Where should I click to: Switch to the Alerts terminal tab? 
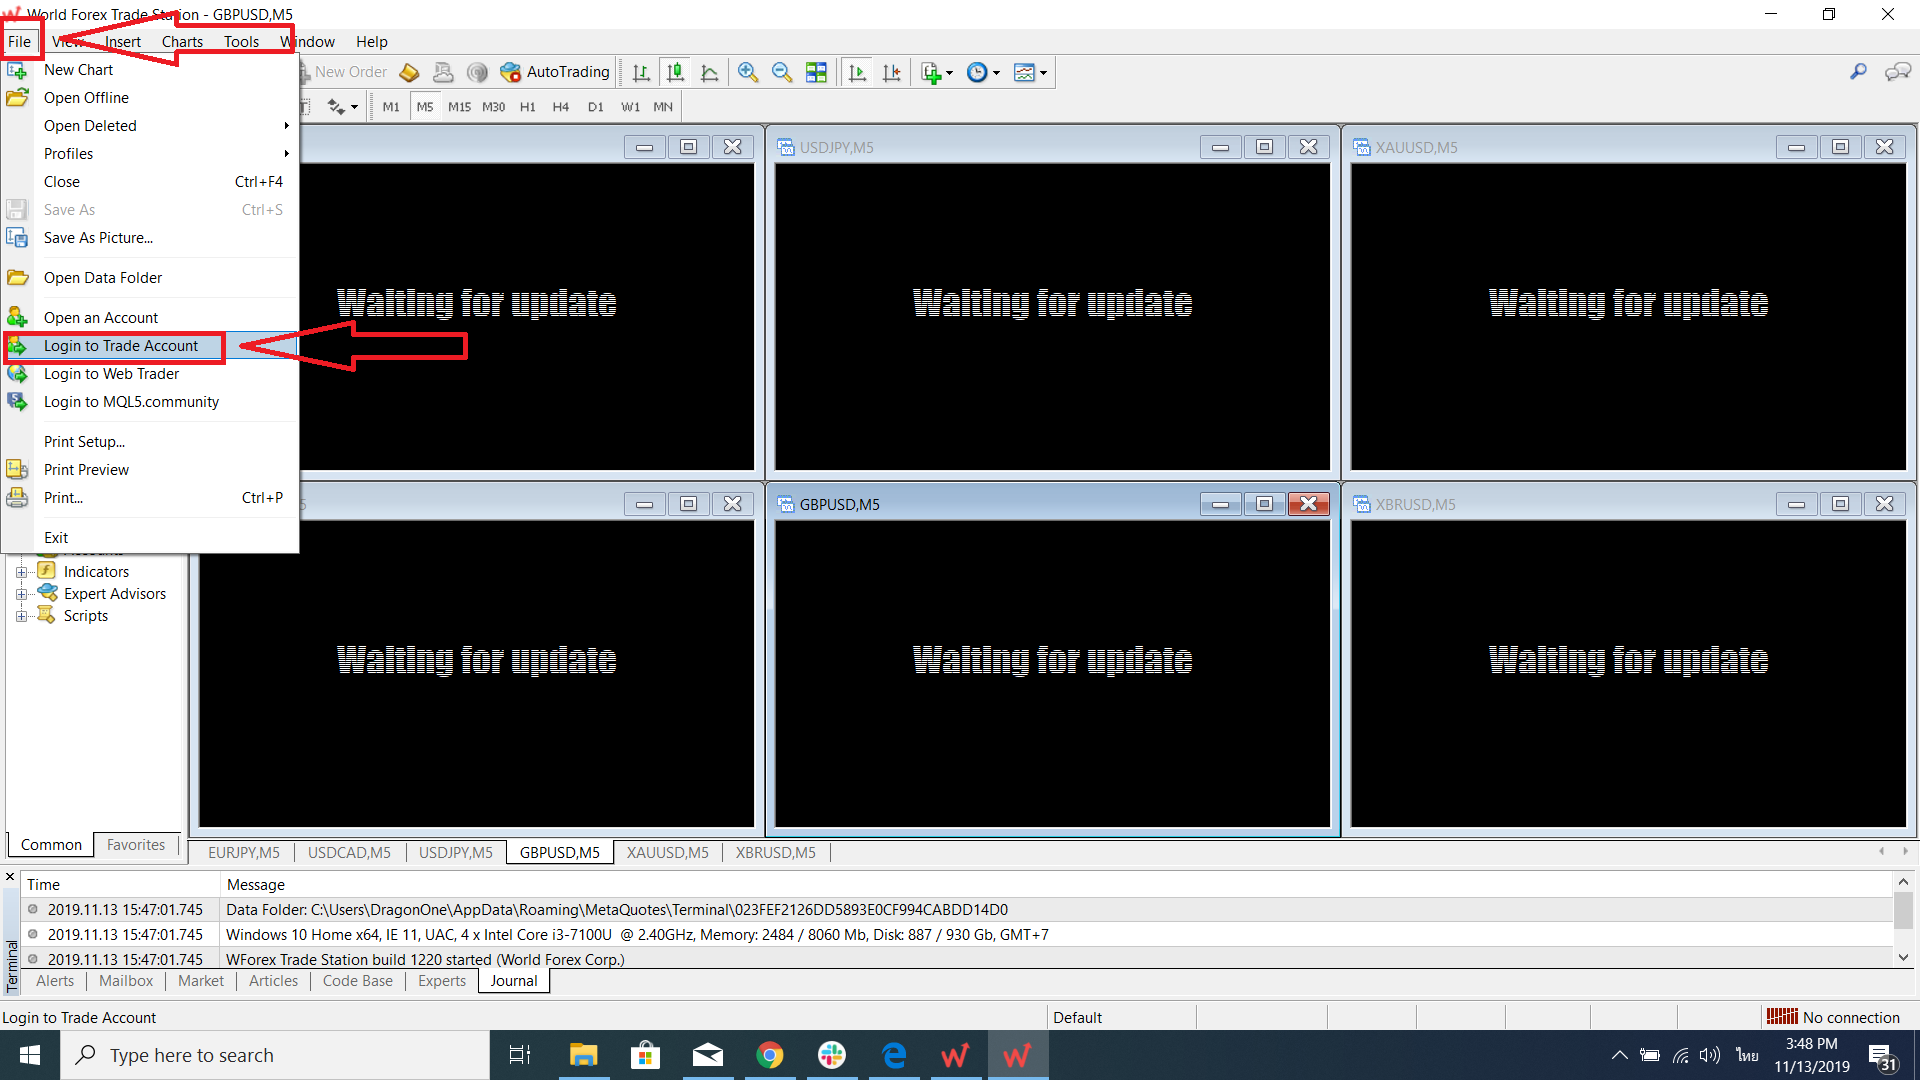(x=55, y=981)
